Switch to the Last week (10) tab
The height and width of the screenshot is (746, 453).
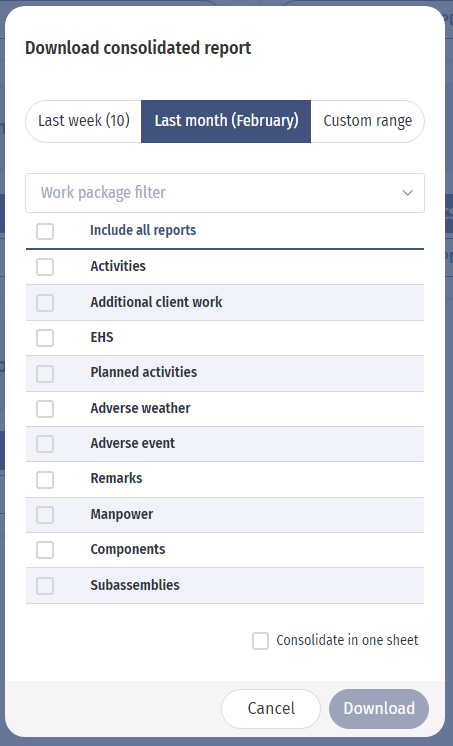[x=84, y=121]
